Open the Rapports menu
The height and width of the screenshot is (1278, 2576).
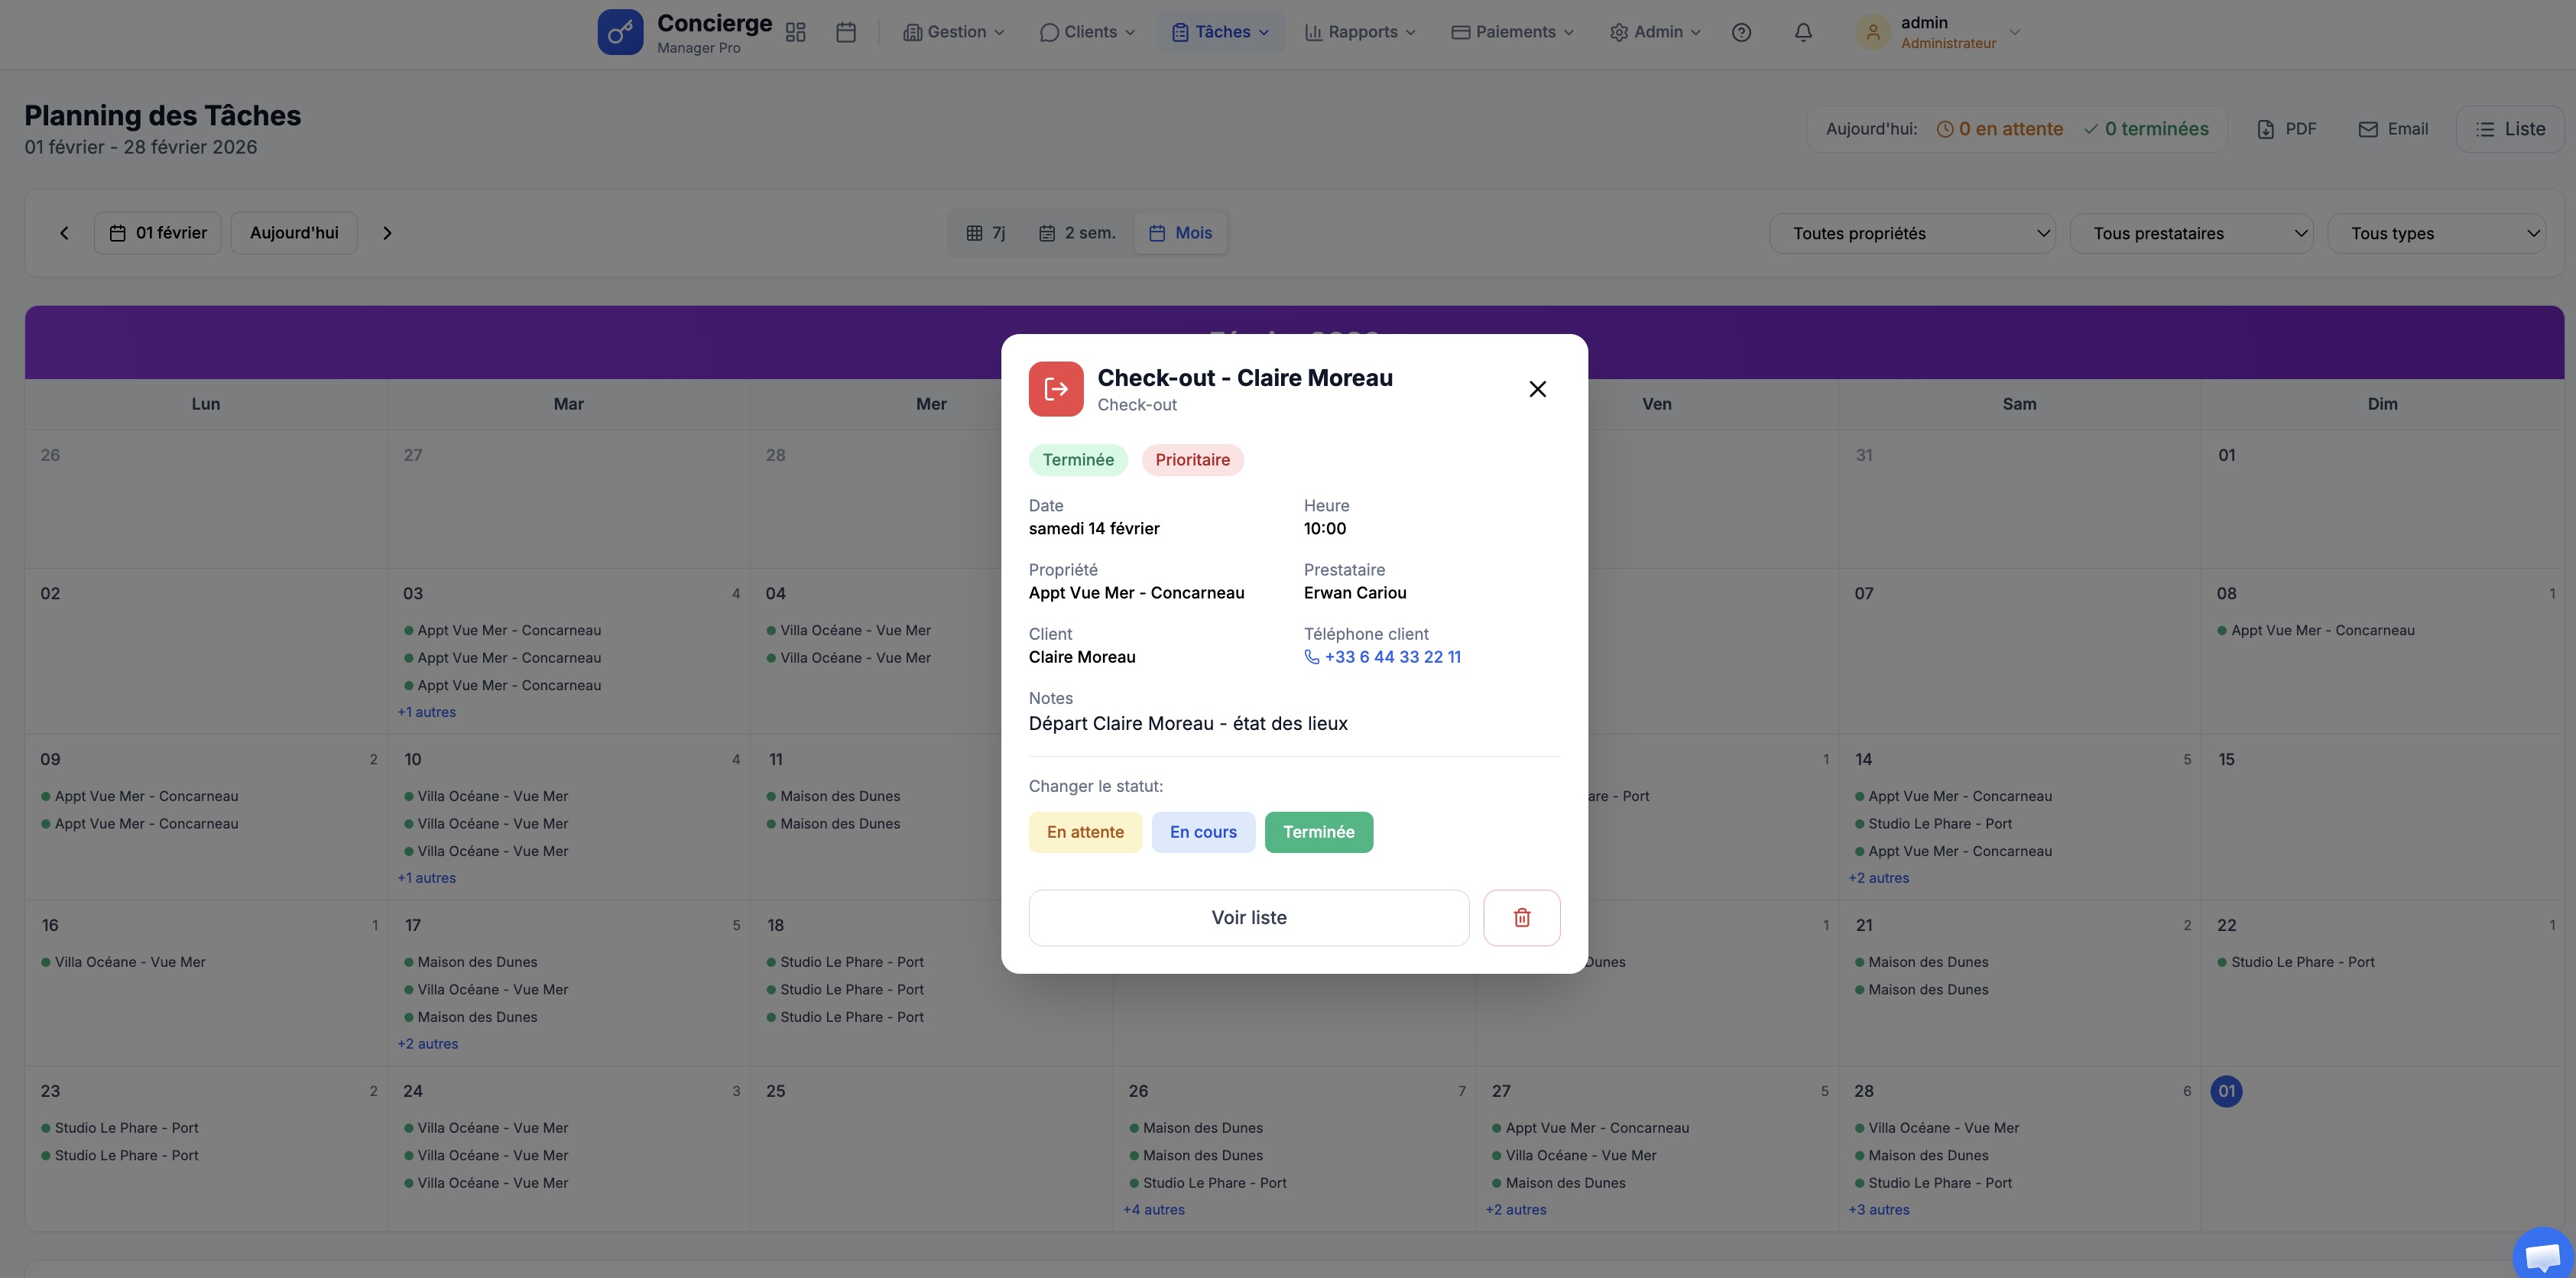[1360, 32]
